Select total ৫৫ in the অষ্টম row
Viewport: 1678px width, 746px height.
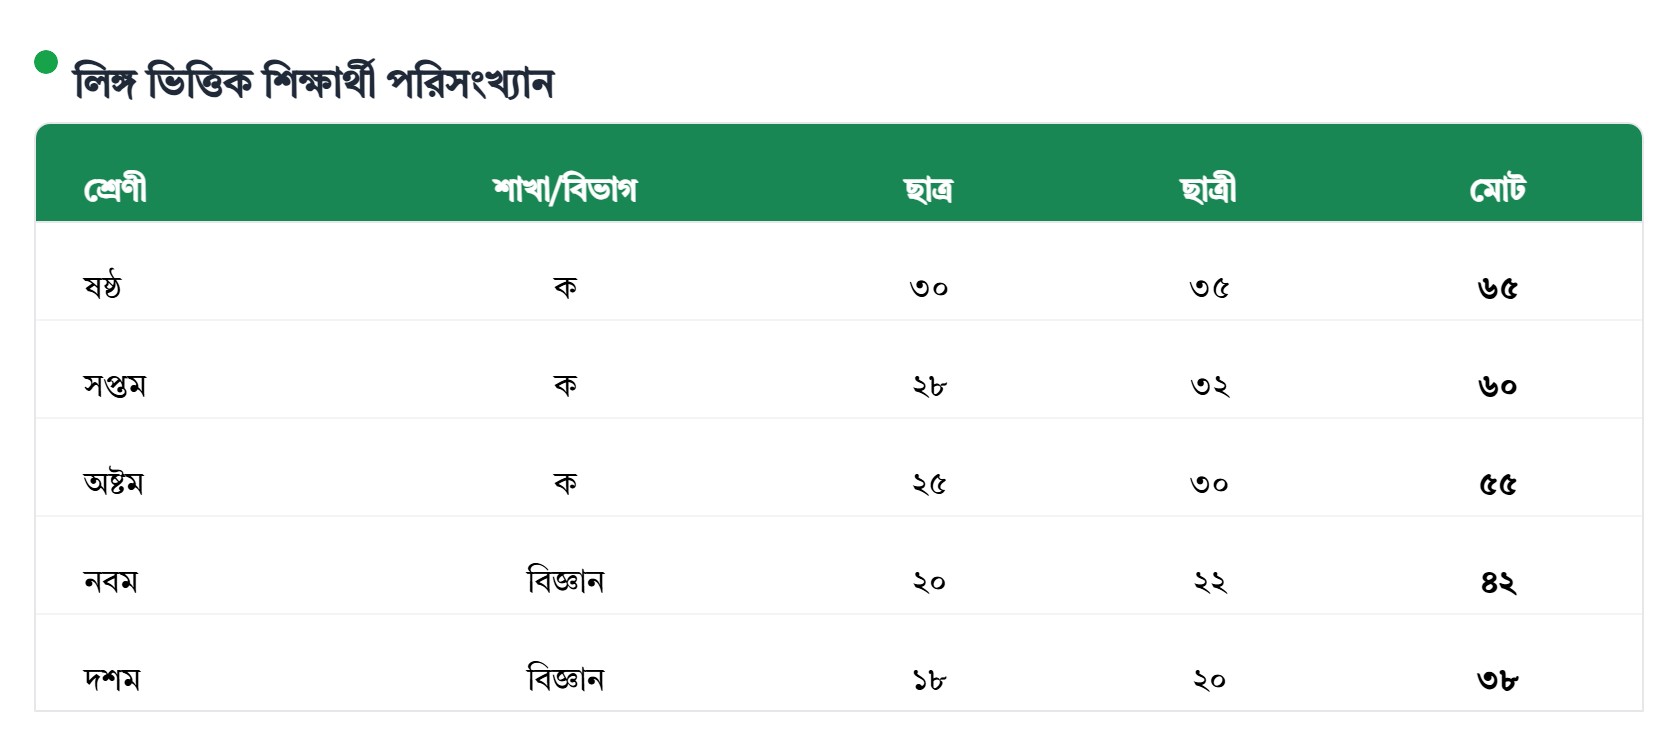pyautogui.click(x=1497, y=484)
